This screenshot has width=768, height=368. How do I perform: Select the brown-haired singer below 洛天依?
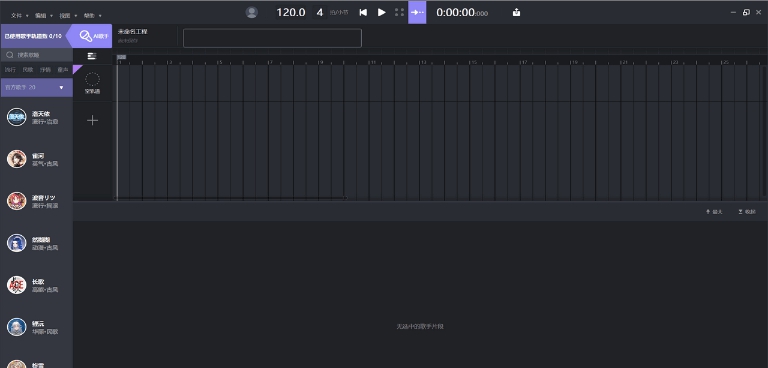17,159
